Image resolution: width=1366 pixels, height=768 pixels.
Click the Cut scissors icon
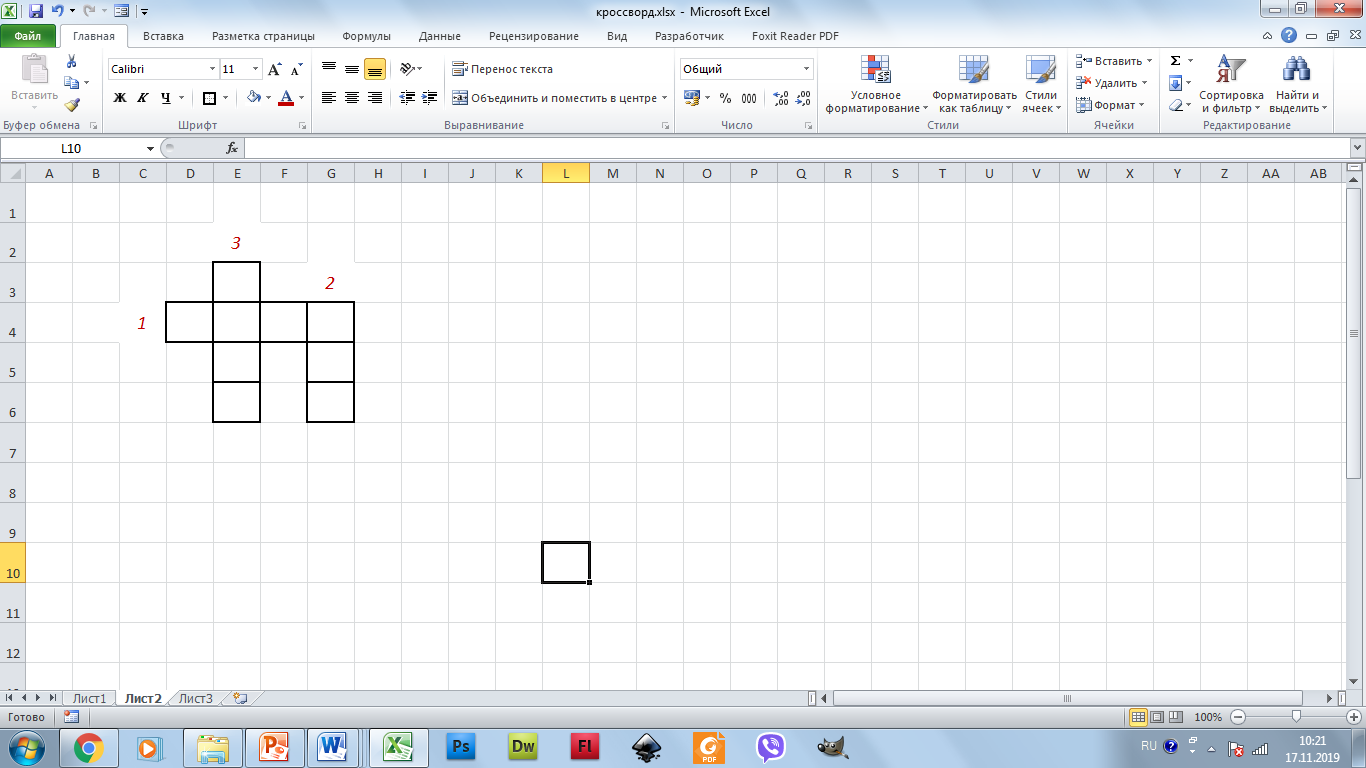72,62
